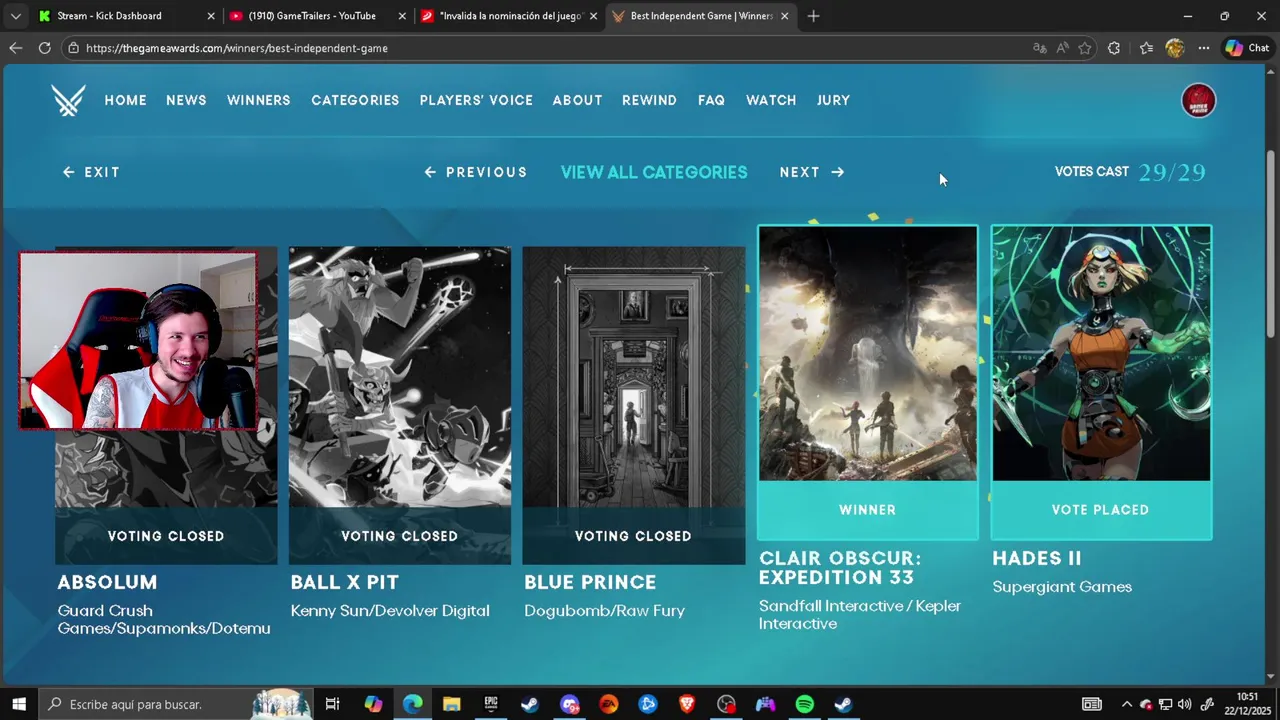
Task: Activate the read aloud icon
Action: coord(1062,48)
